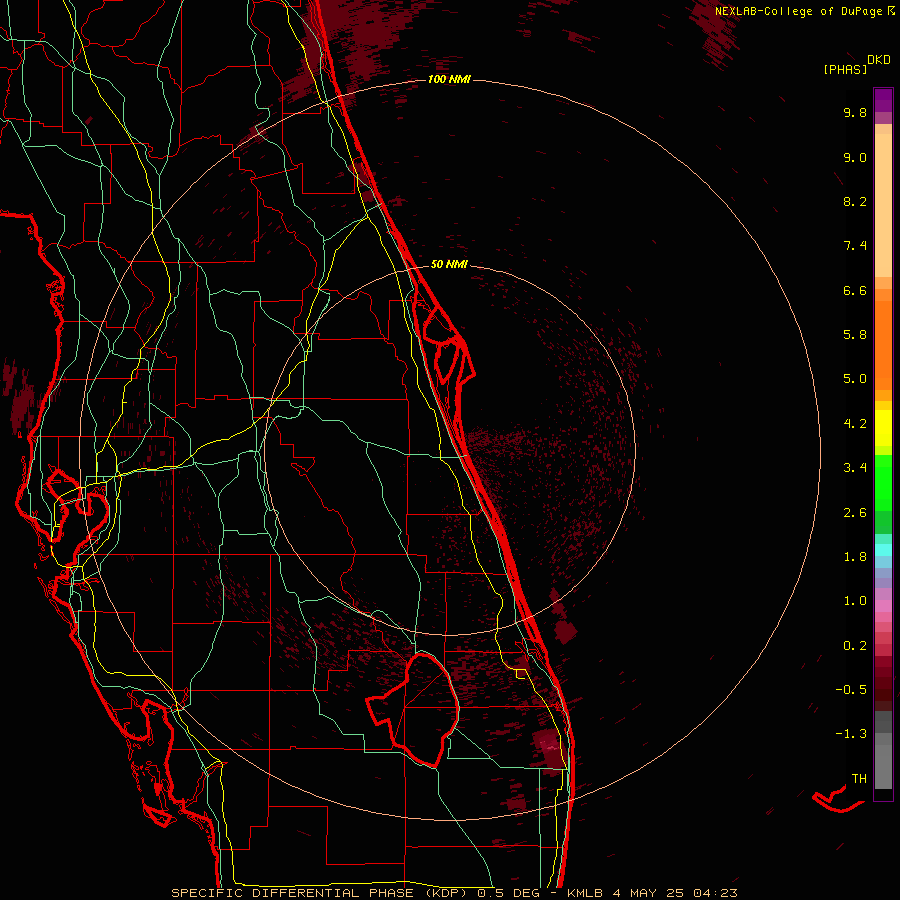Click the TH threshold label
This screenshot has width=900, height=900.
coord(859,779)
